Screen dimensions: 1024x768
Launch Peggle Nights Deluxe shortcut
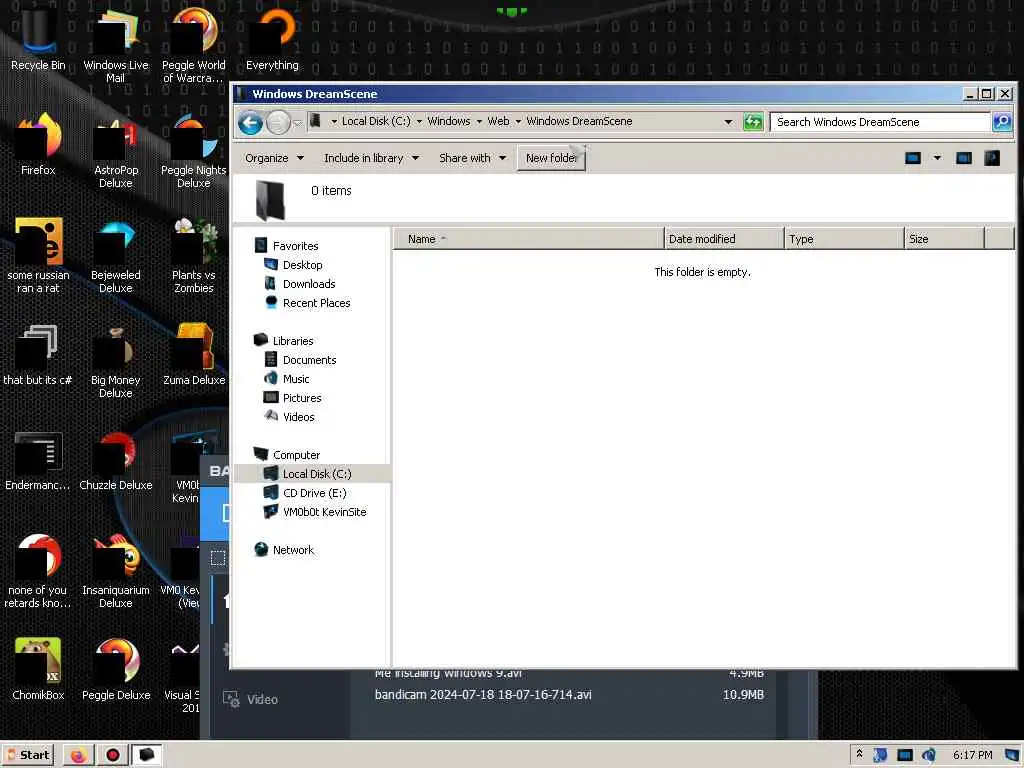pyautogui.click(x=193, y=150)
